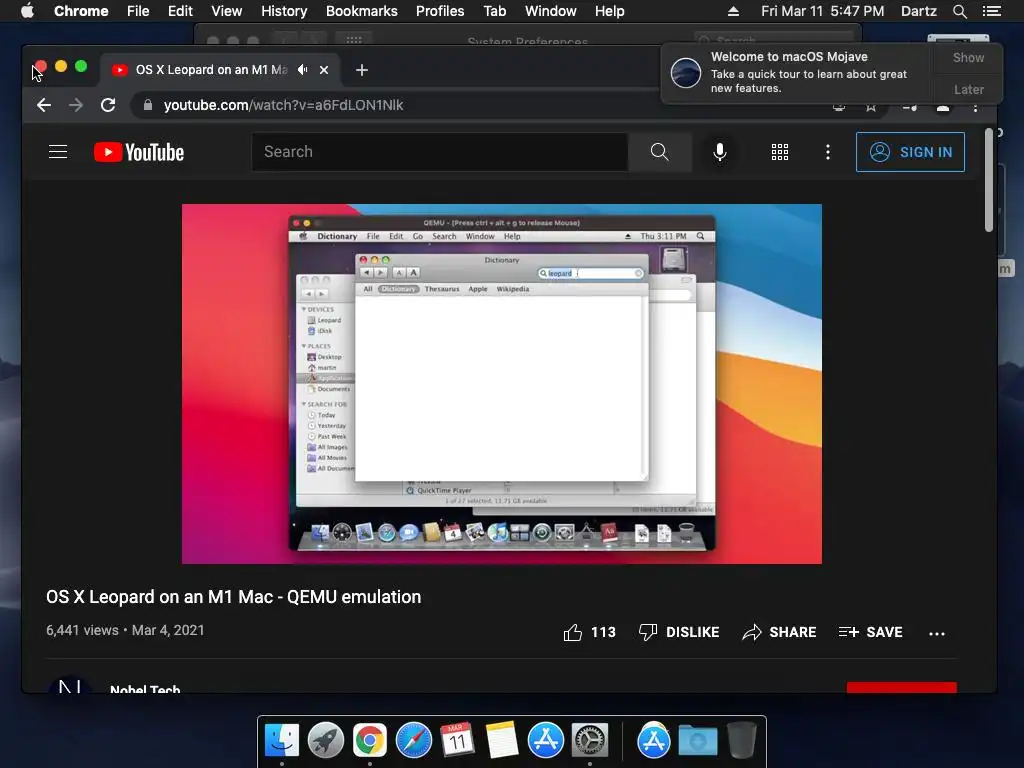Click the SHARE button

[779, 632]
